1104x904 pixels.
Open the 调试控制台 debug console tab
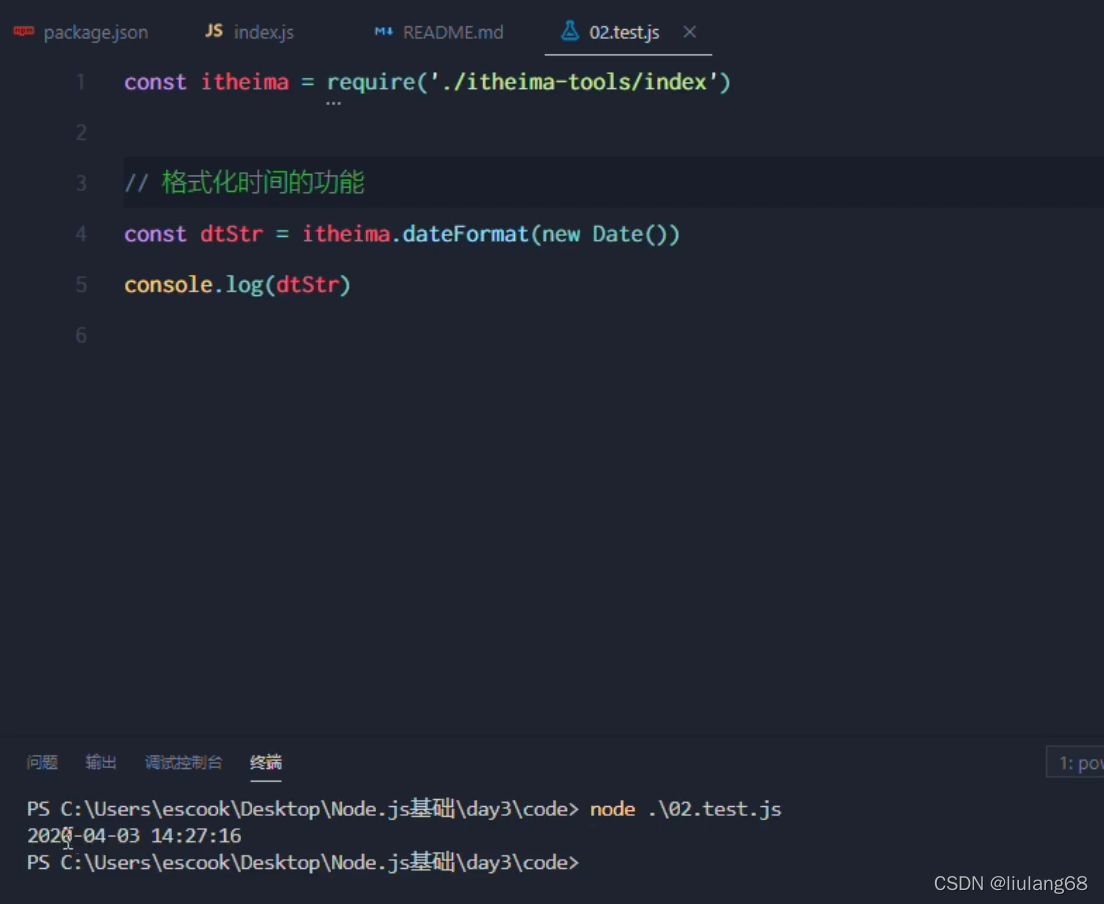(184, 762)
